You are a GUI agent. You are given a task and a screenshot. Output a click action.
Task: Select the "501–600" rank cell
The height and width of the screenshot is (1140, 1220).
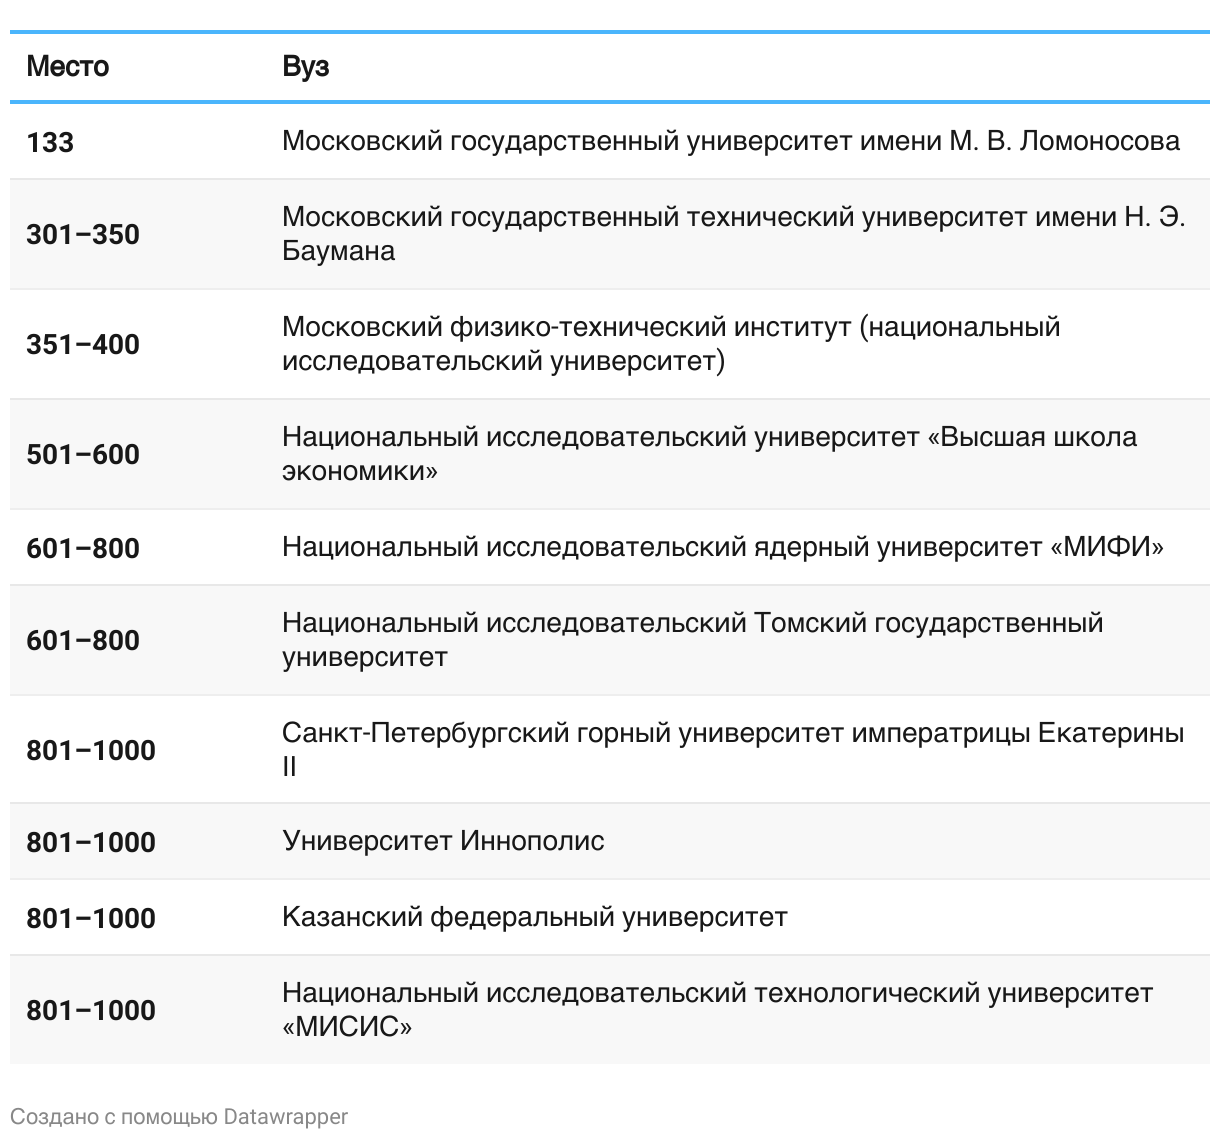(83, 454)
